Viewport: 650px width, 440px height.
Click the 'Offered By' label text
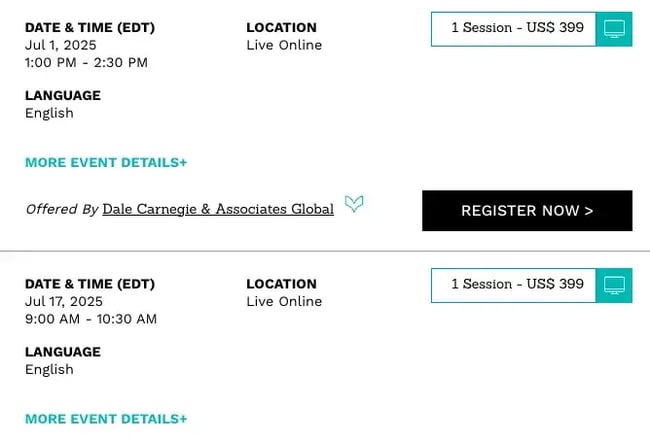pyautogui.click(x=62, y=209)
